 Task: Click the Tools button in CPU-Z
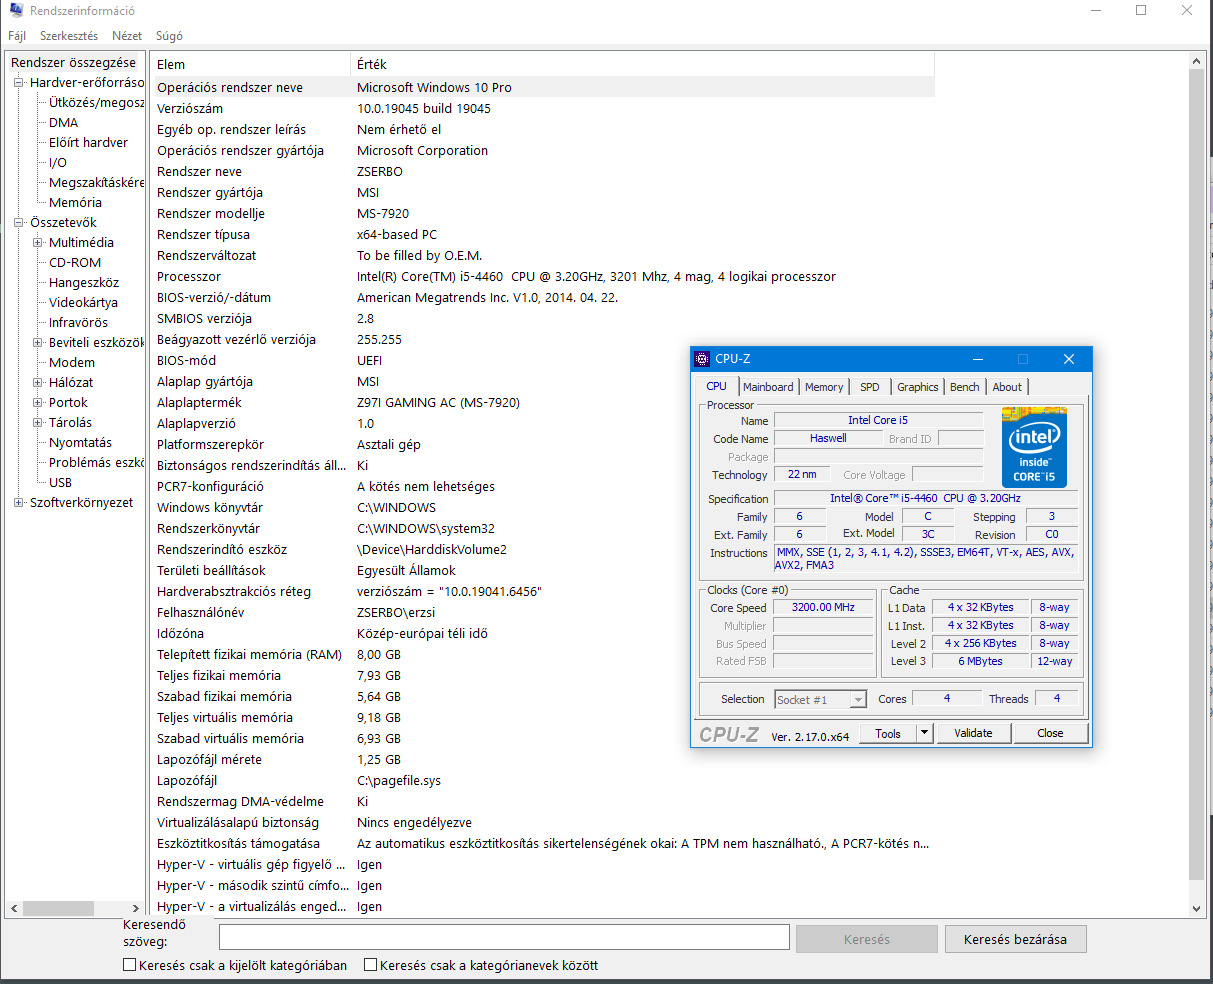point(888,733)
